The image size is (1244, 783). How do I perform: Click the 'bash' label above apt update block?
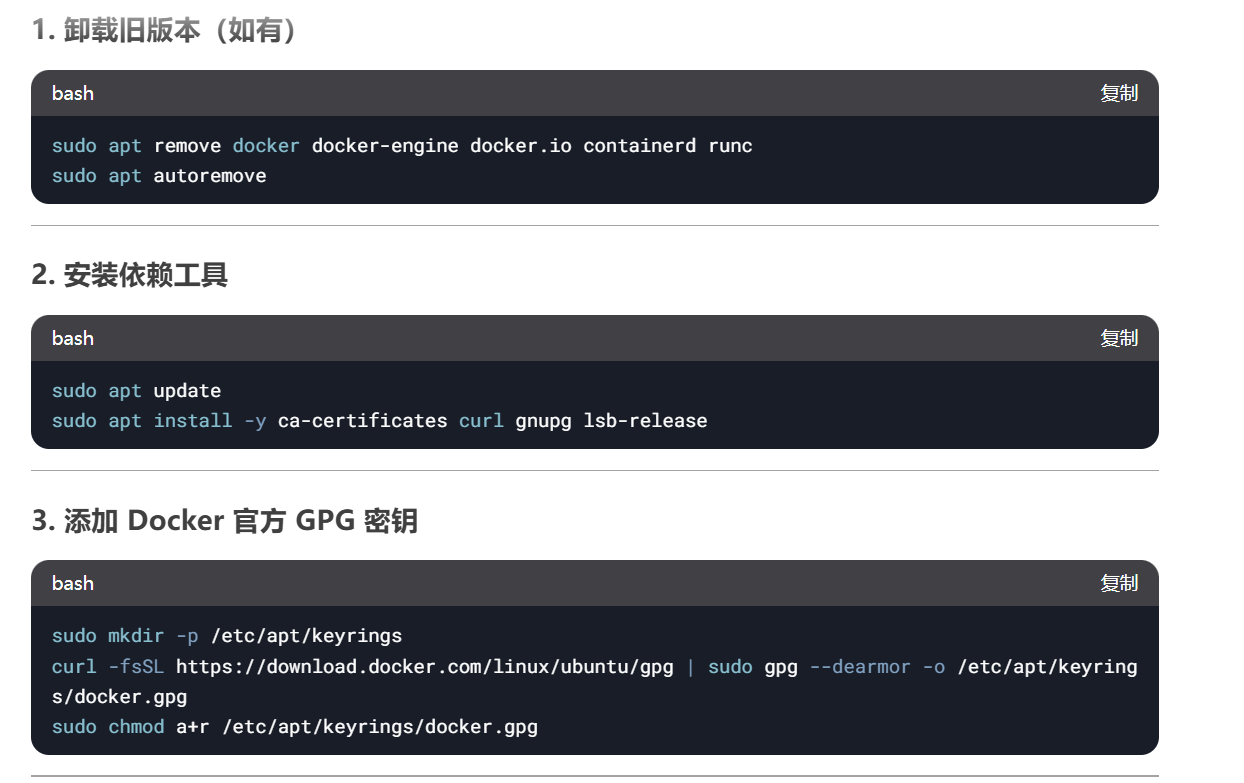pos(73,338)
